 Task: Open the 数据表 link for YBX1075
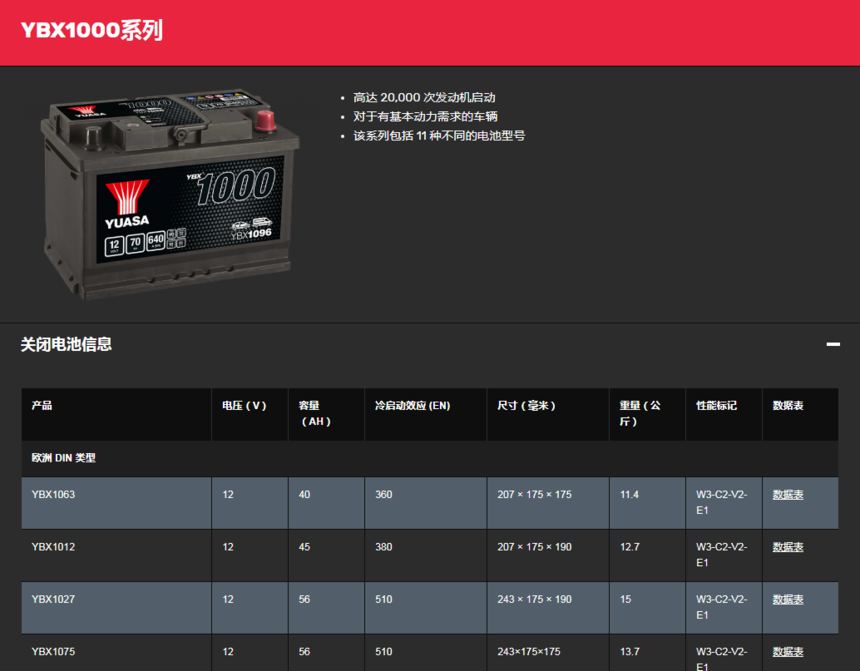click(788, 652)
